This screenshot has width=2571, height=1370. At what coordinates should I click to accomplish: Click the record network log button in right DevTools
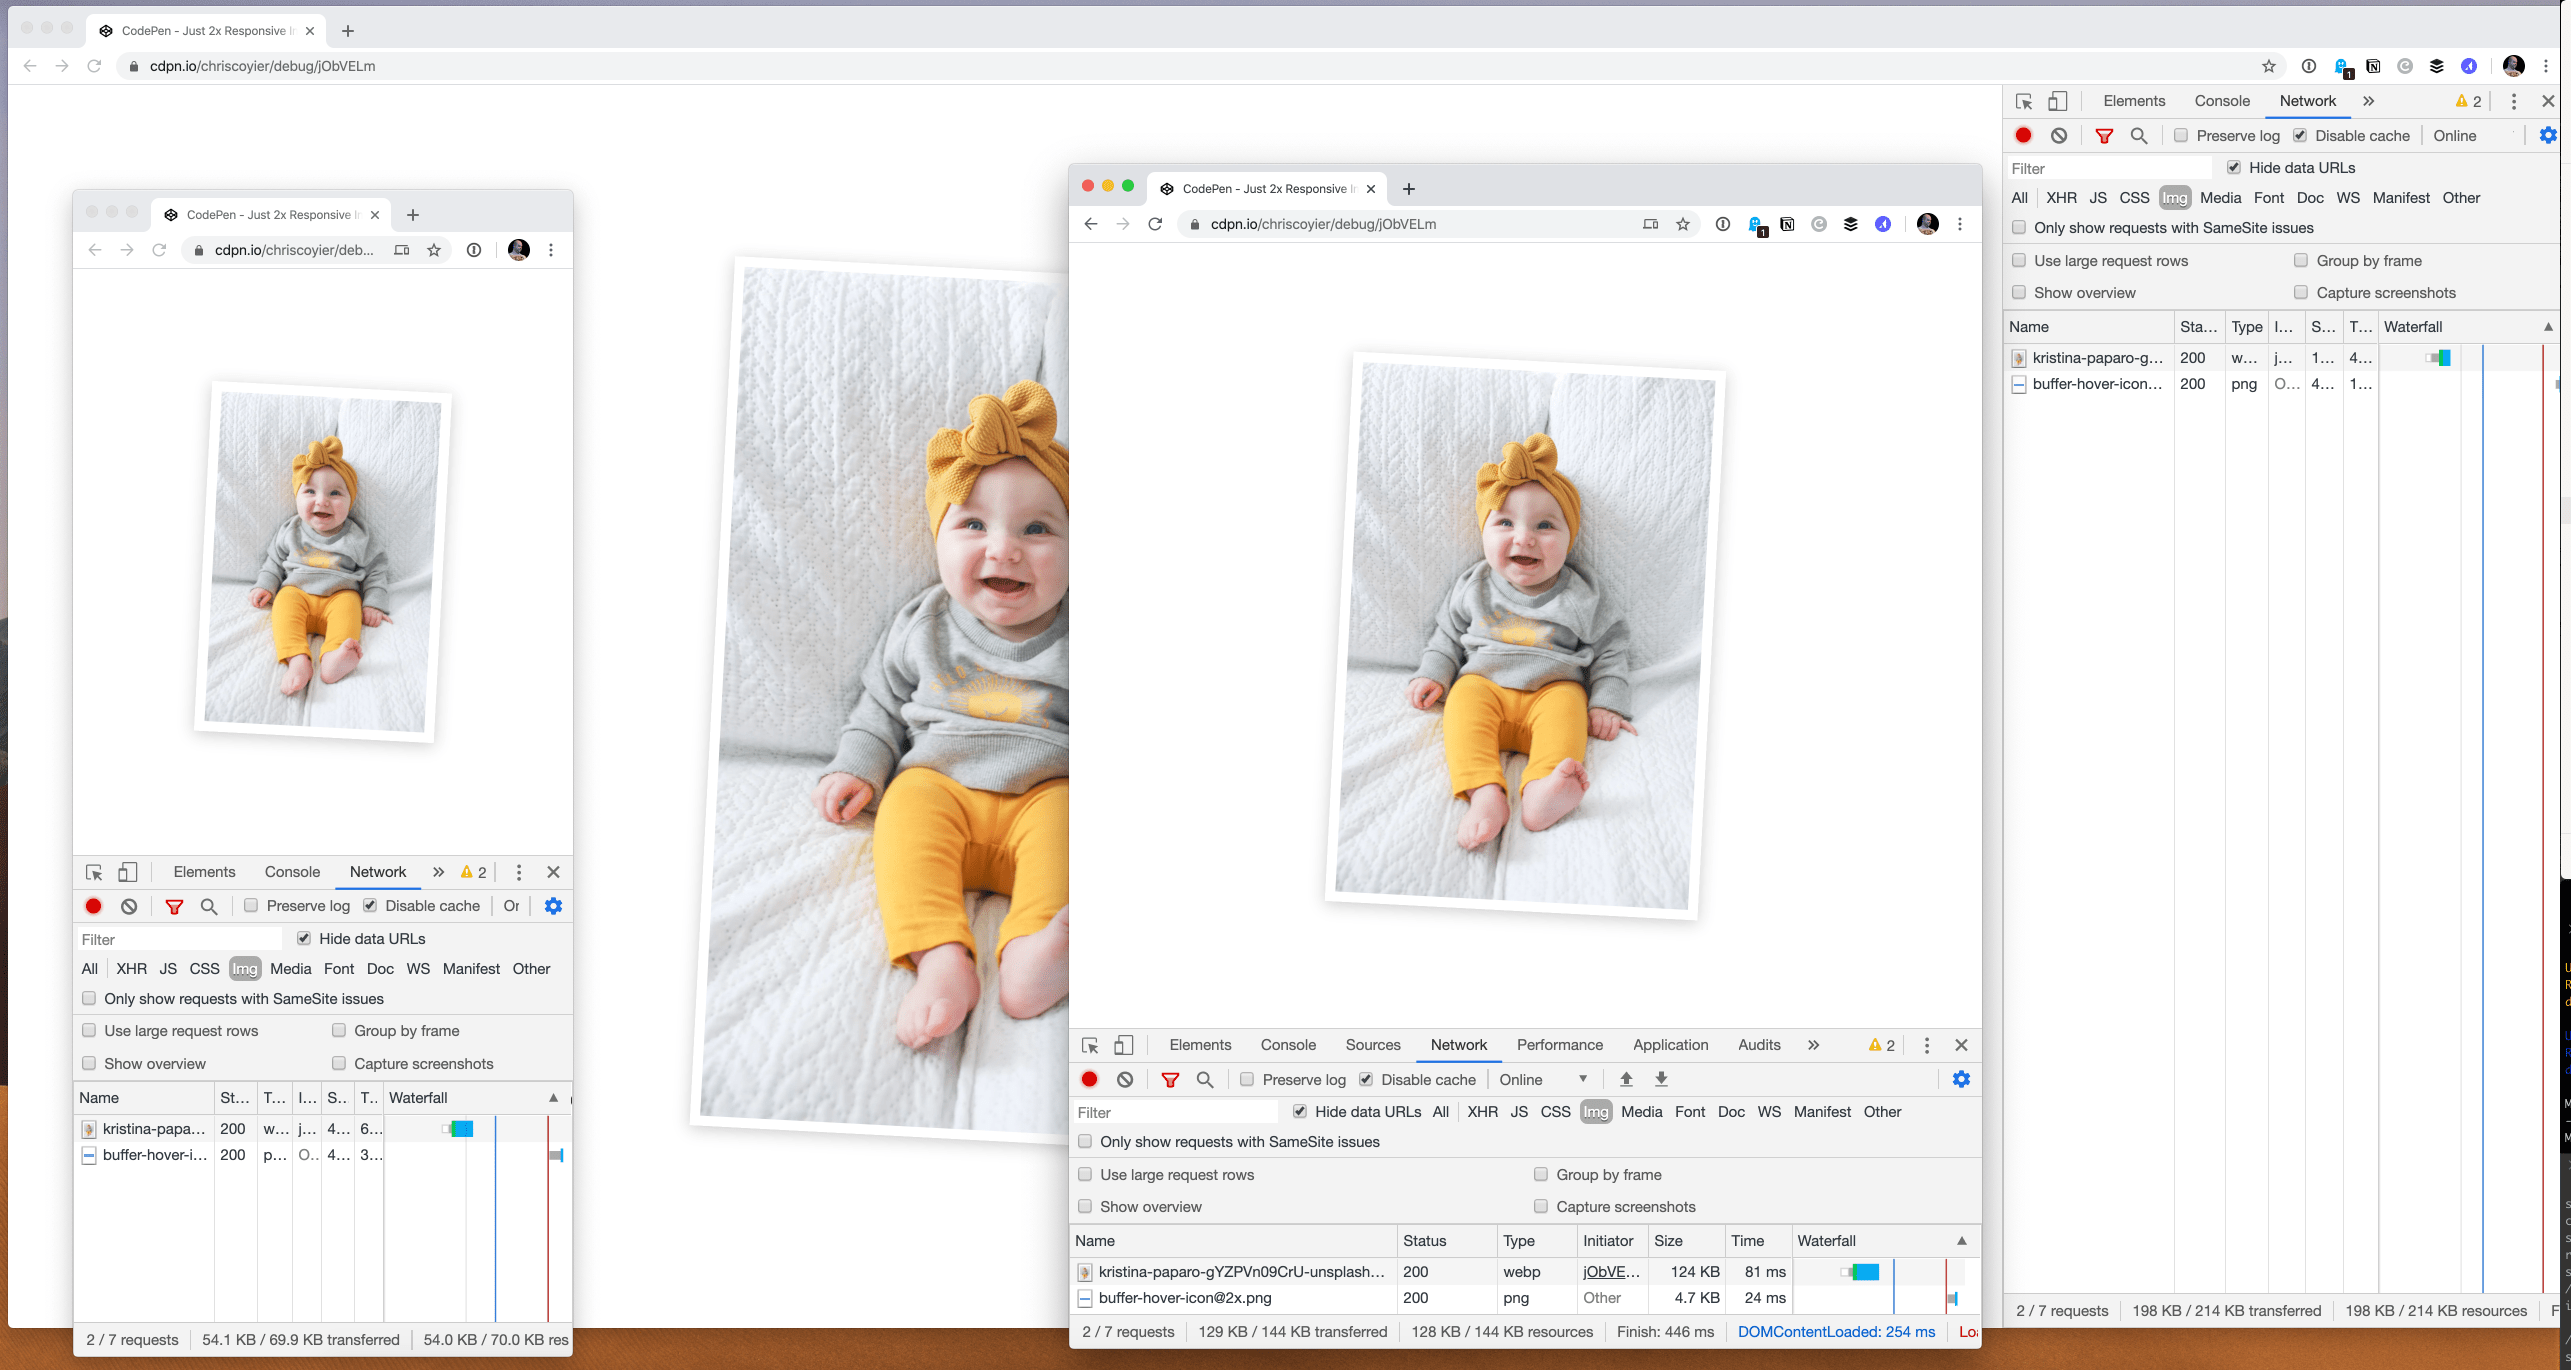click(x=2023, y=135)
